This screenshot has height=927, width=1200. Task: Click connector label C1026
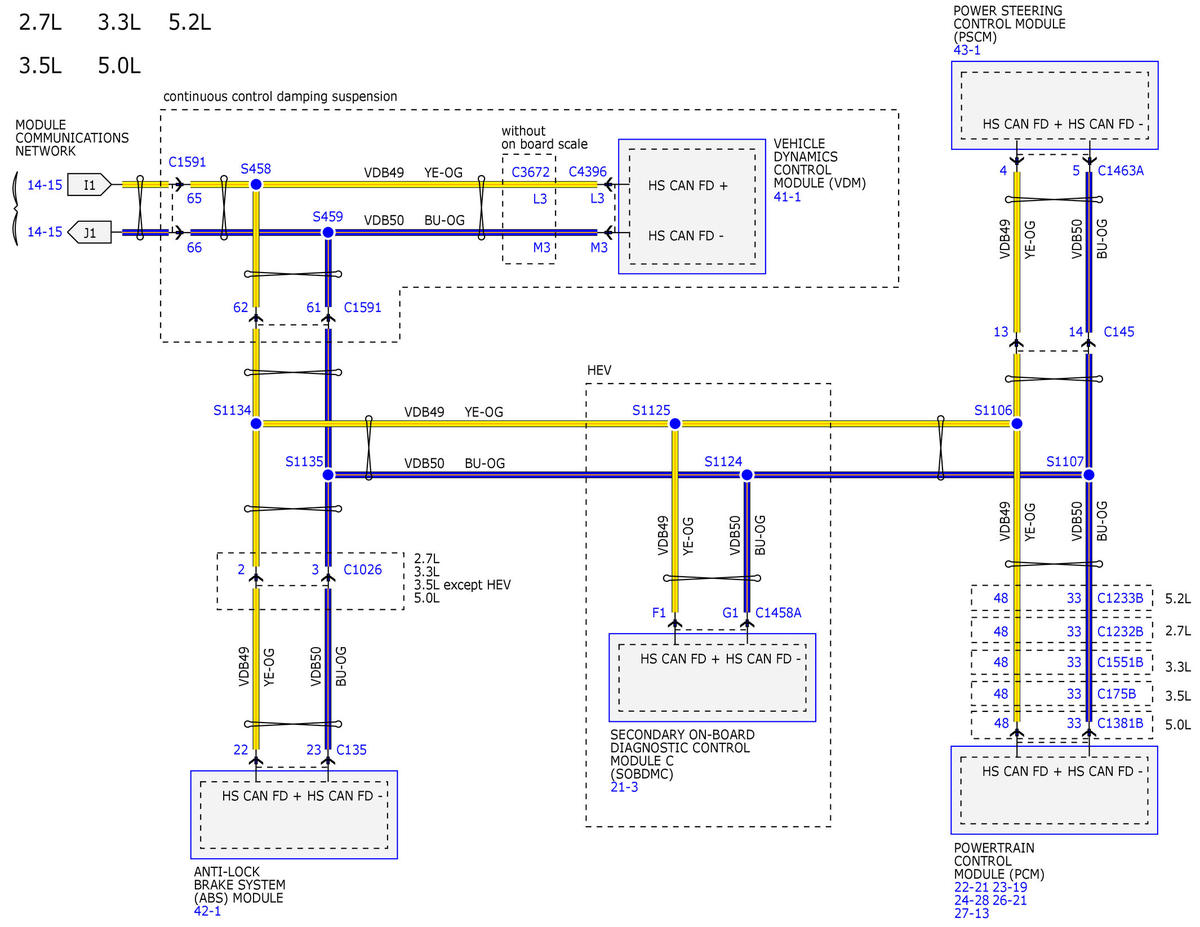362,569
